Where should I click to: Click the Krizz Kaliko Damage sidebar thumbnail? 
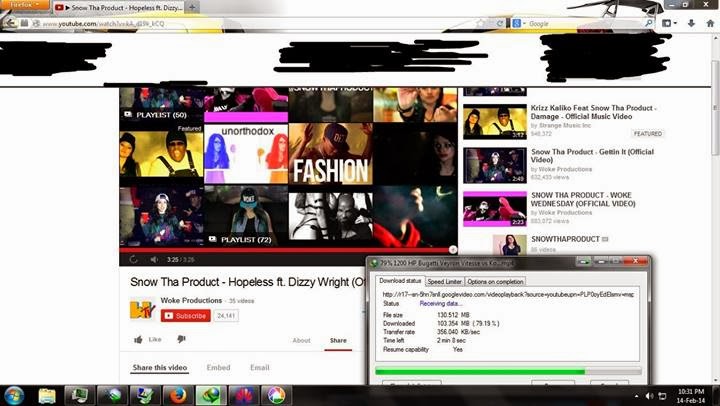495,122
